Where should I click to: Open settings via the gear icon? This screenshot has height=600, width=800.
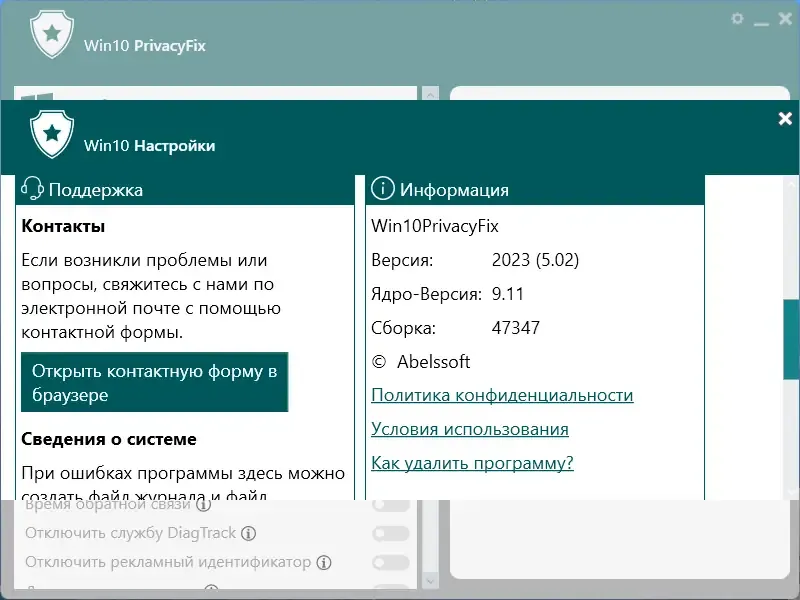(x=737, y=18)
